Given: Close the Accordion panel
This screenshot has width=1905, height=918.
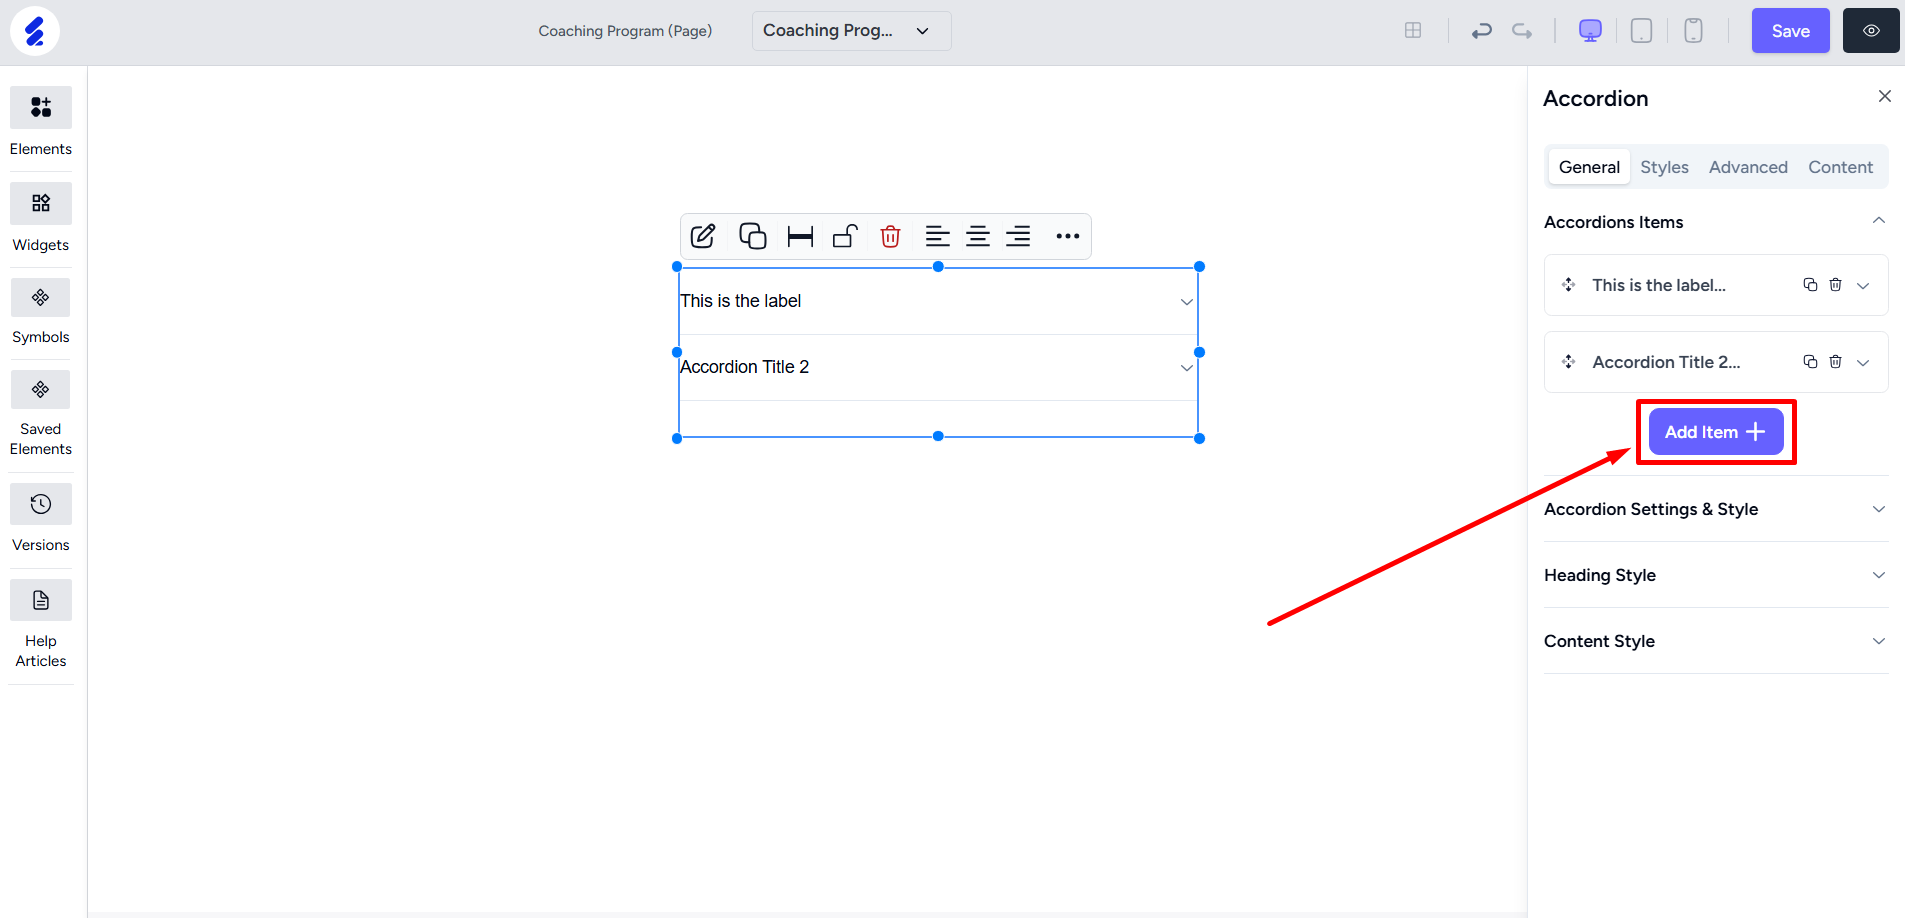Looking at the screenshot, I should point(1885,96).
